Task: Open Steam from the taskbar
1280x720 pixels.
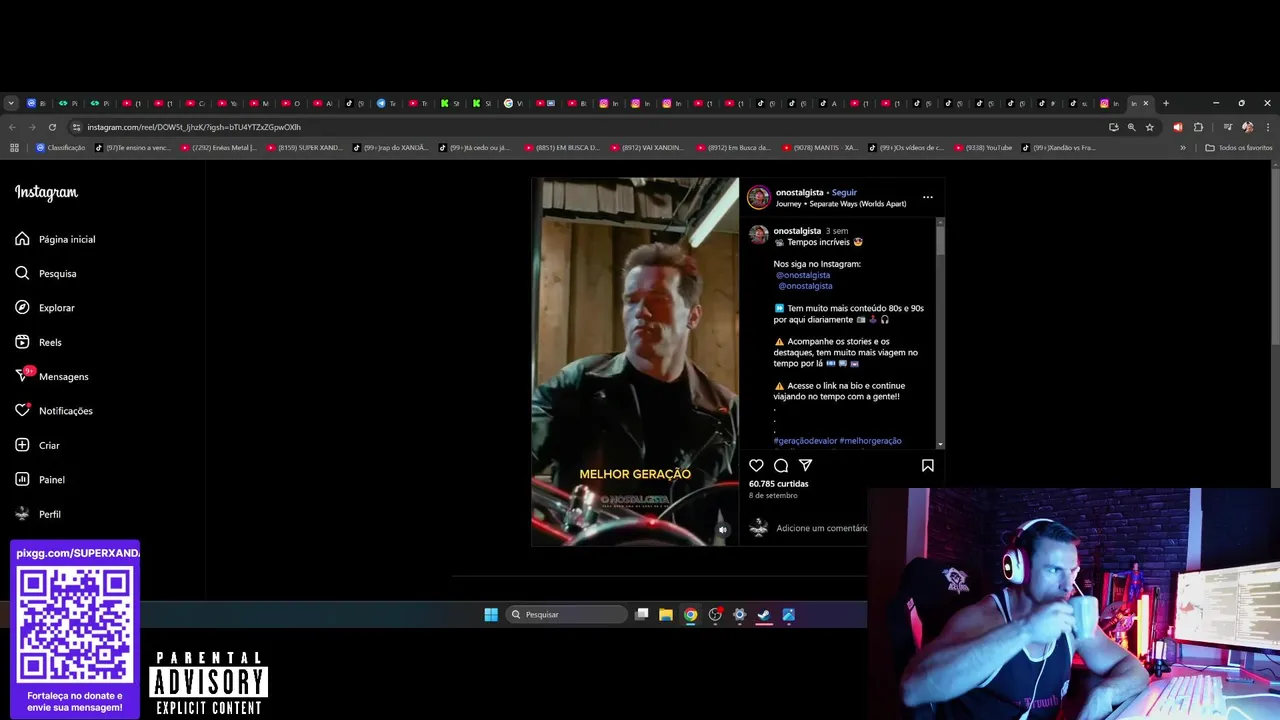Action: coord(764,615)
